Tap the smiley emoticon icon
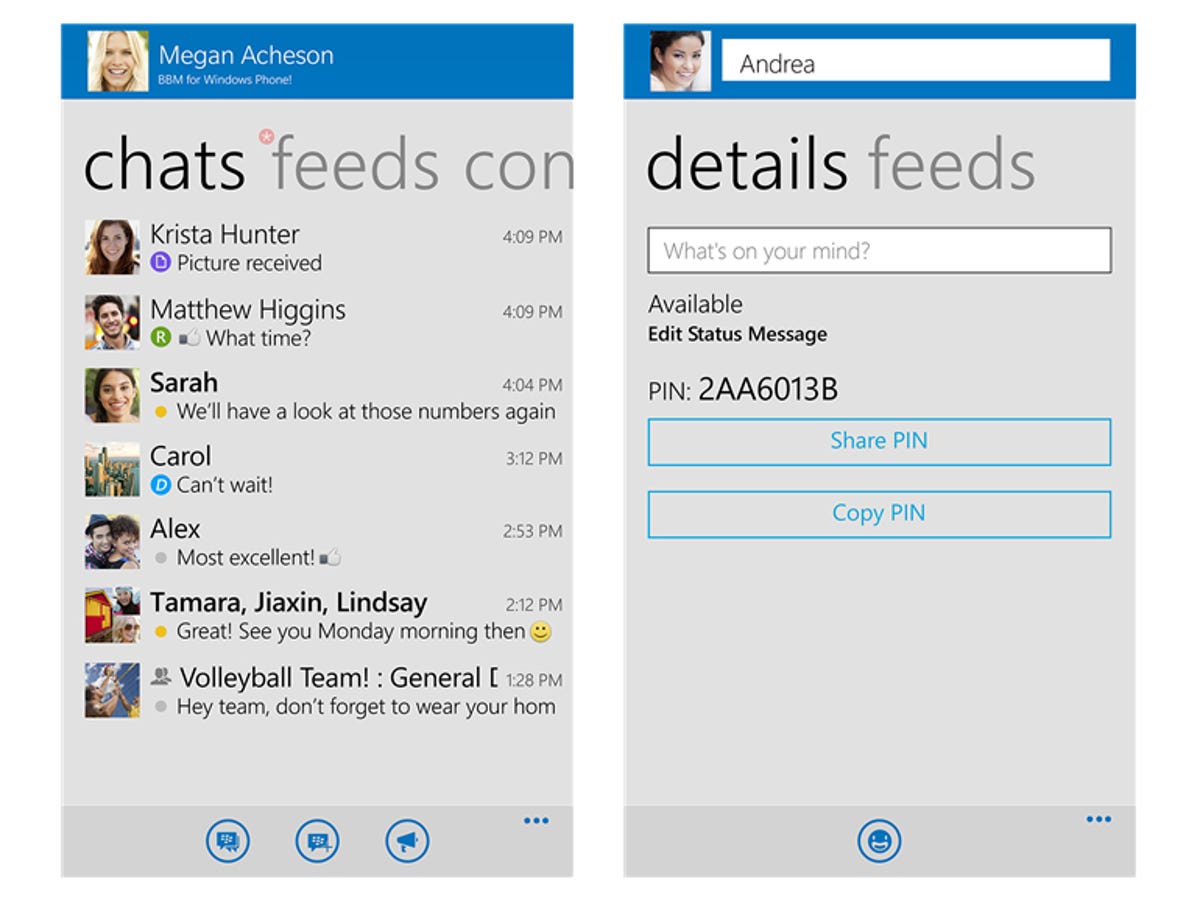This screenshot has height=901, width=1200. 879,842
